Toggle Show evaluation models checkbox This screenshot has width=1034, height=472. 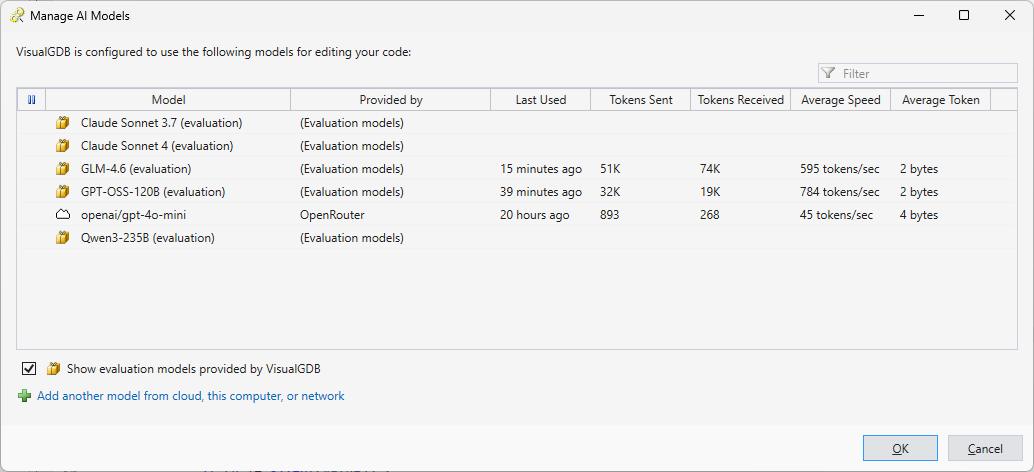[x=29, y=368]
